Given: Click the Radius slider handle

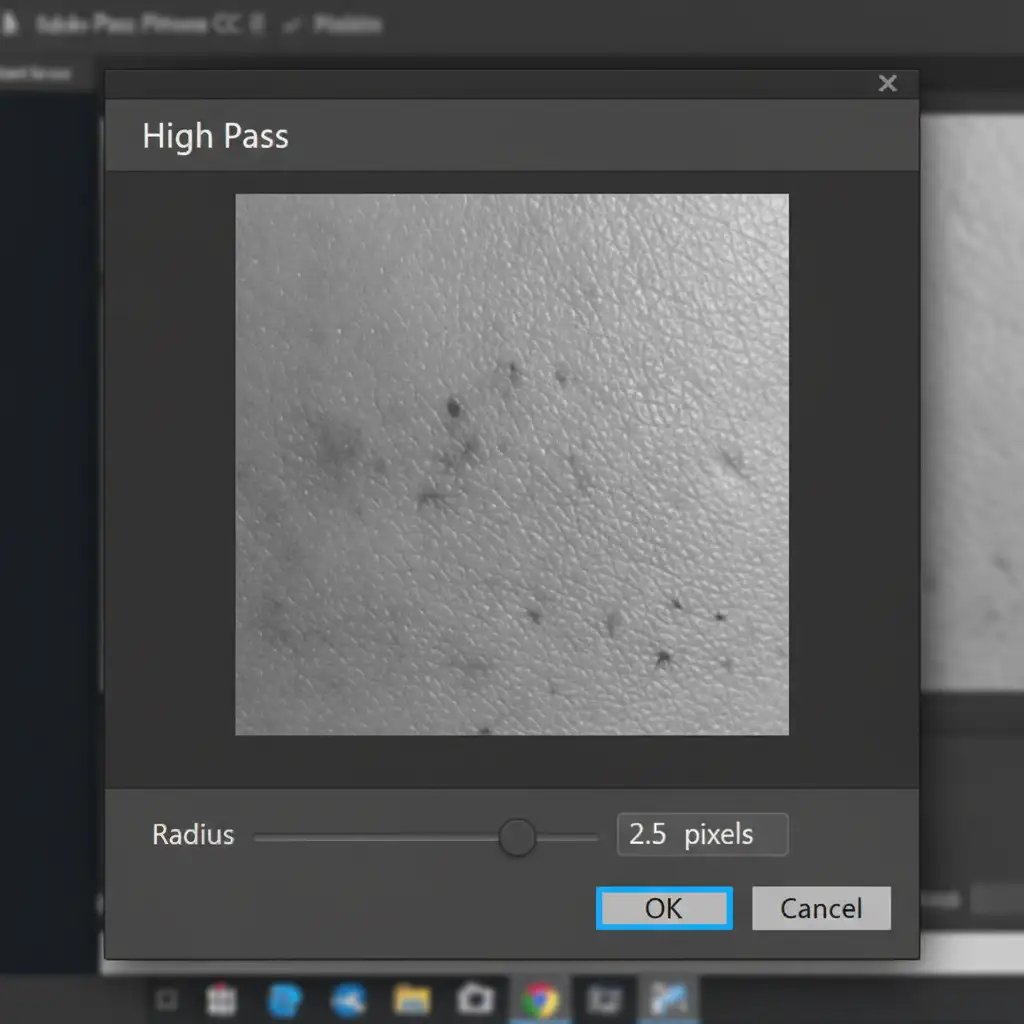Looking at the screenshot, I should point(517,837).
